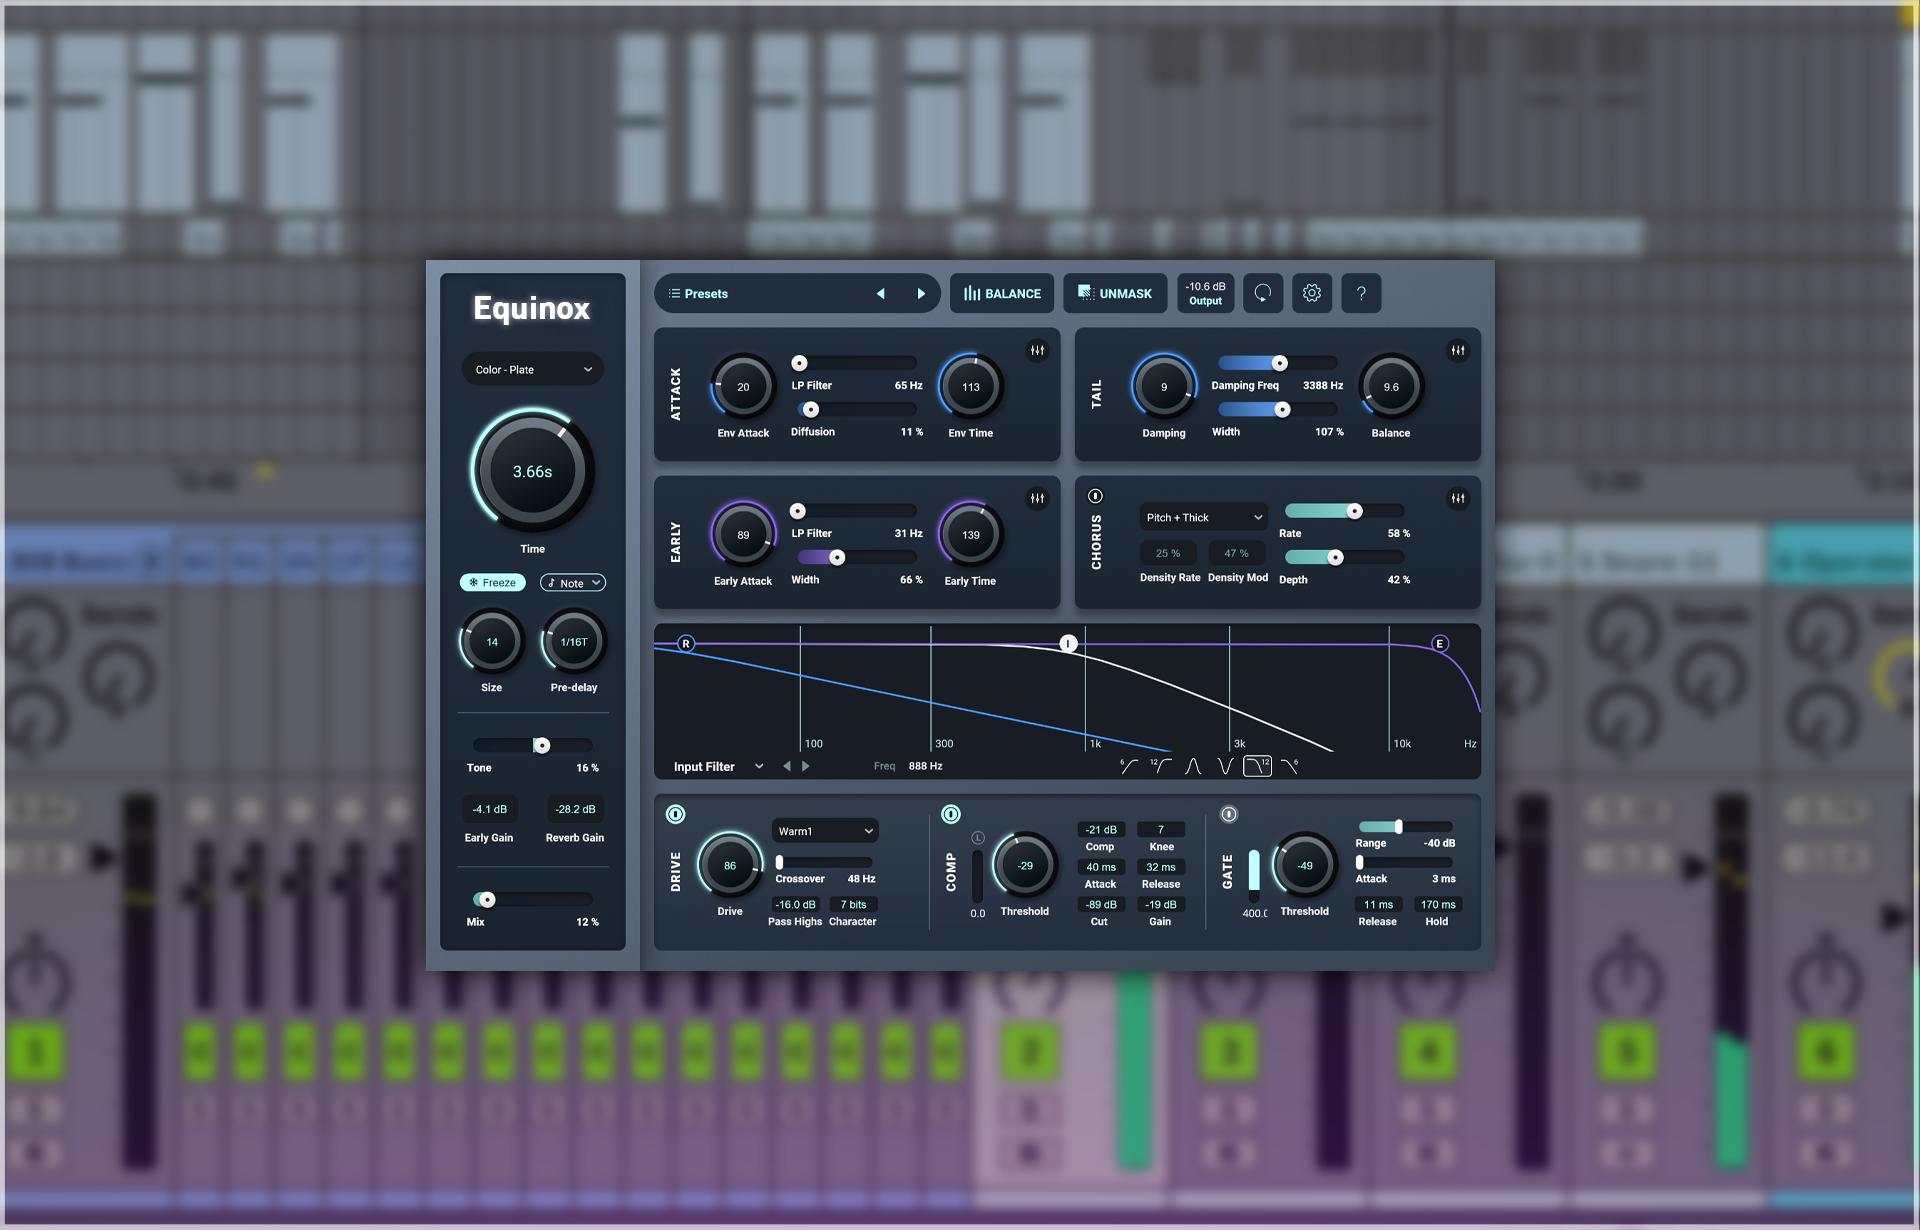
Task: Select the E node on filter graph
Action: click(x=1440, y=643)
